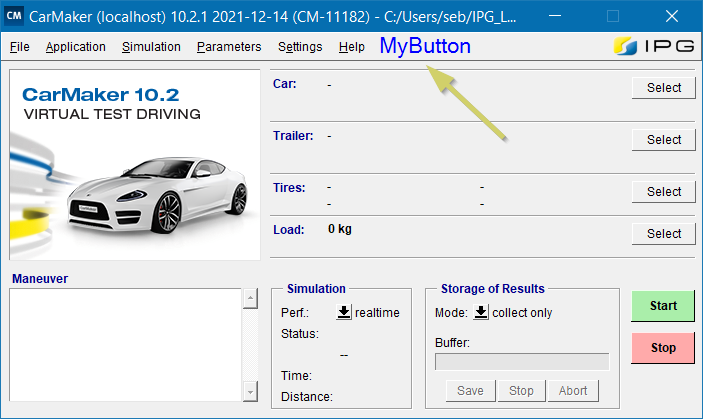This screenshot has height=419, width=703.
Task: Open the Simulation menu
Action: click(x=151, y=47)
